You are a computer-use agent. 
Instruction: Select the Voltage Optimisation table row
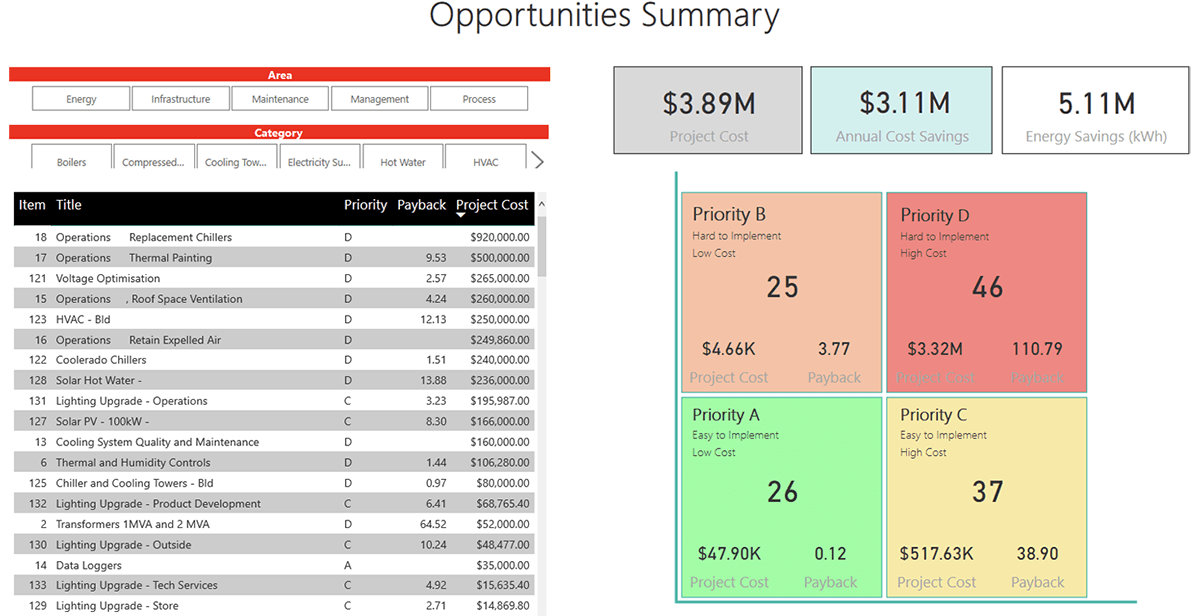108,278
